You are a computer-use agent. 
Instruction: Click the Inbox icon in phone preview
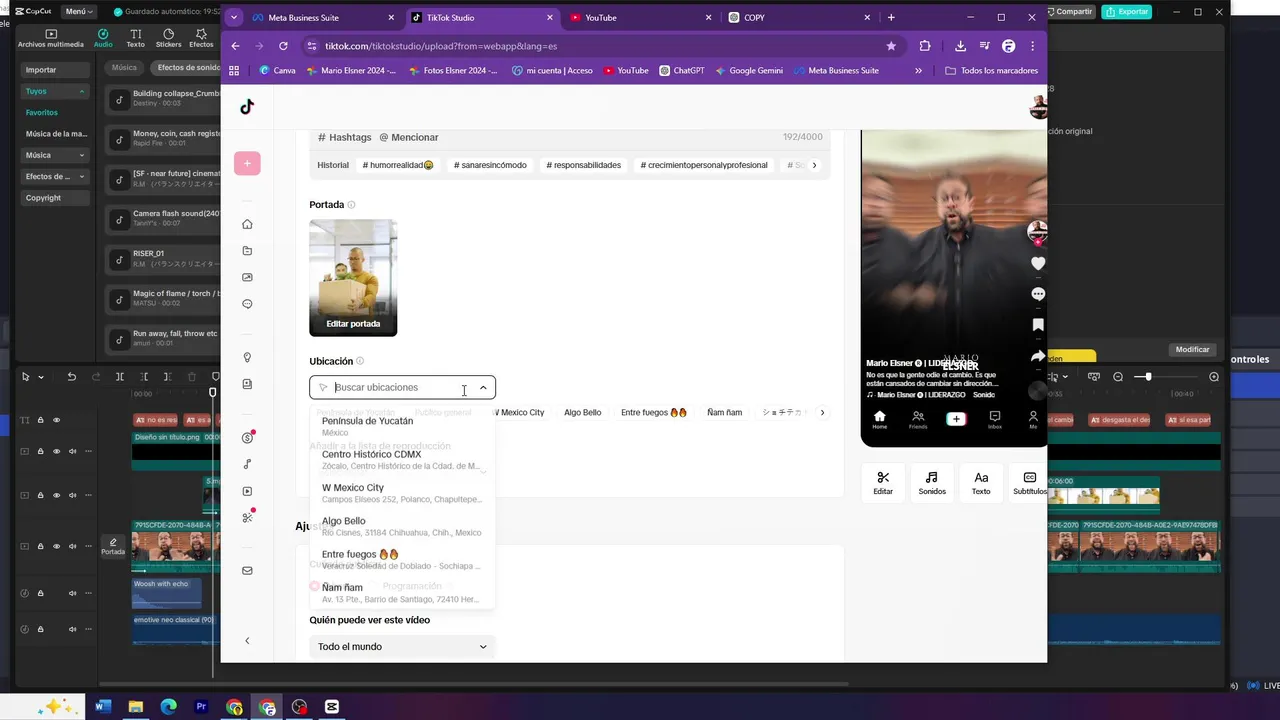(x=994, y=419)
